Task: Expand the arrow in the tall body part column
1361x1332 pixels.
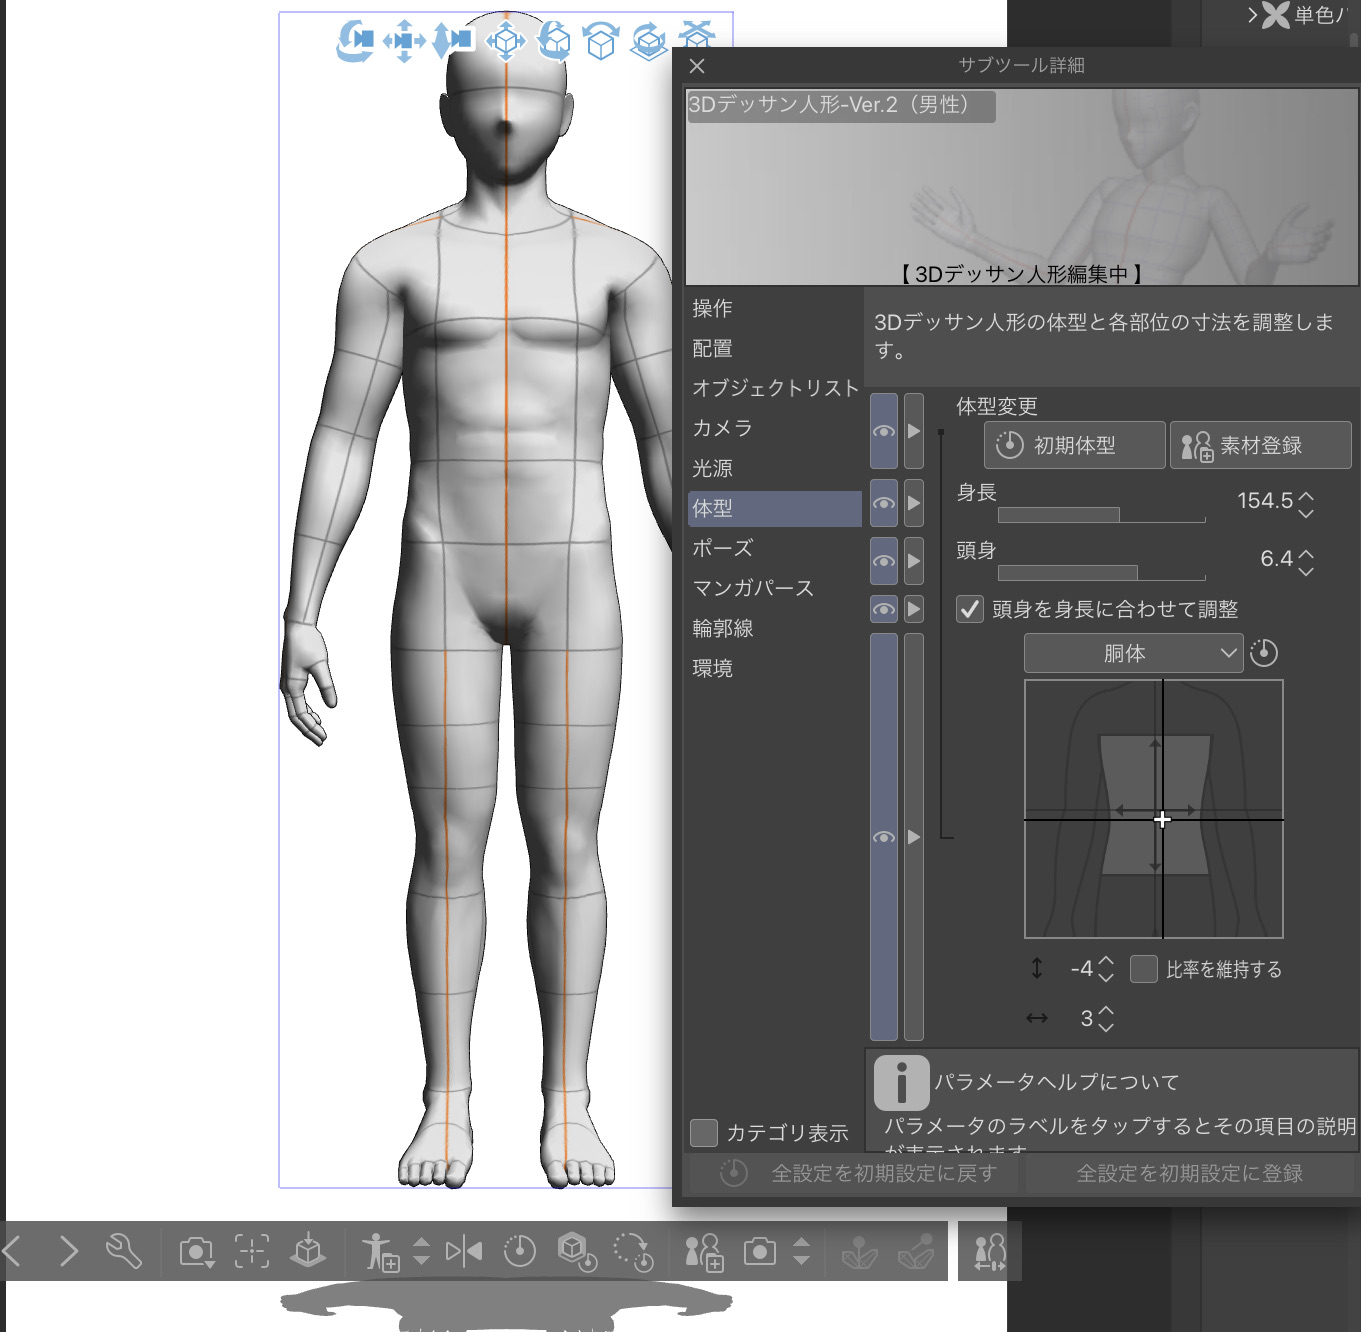Action: coord(914,837)
